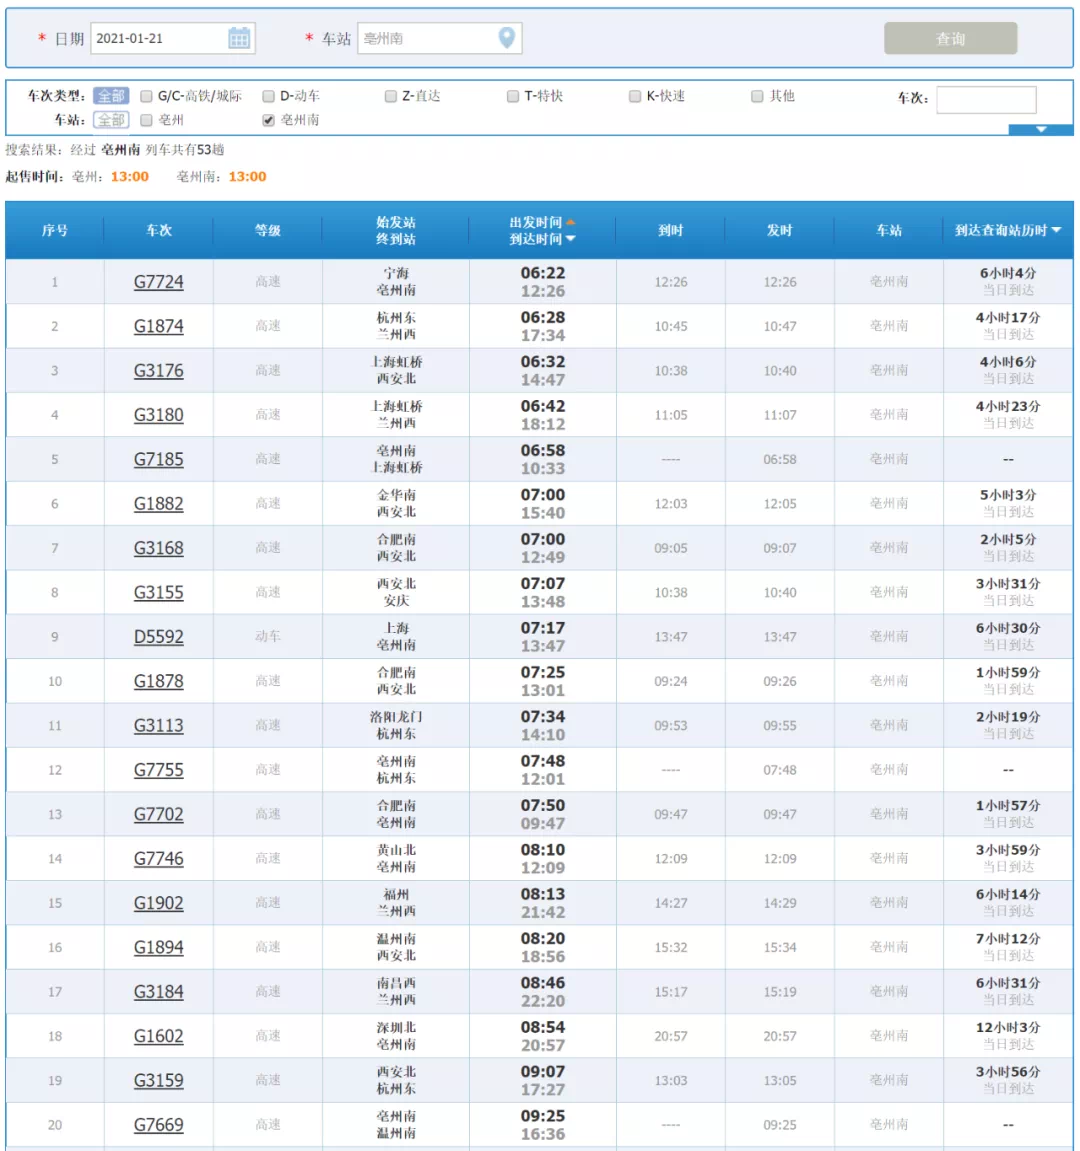Tick the K-快速 train type checkbox
Image resolution: width=1080 pixels, height=1151 pixels.
pos(635,96)
